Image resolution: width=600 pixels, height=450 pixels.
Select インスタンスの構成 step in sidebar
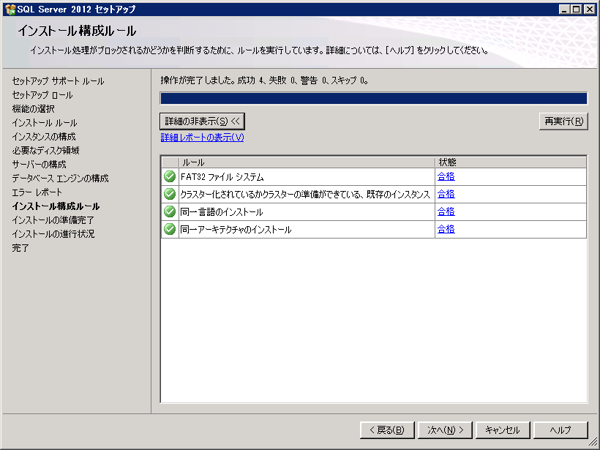click(44, 137)
